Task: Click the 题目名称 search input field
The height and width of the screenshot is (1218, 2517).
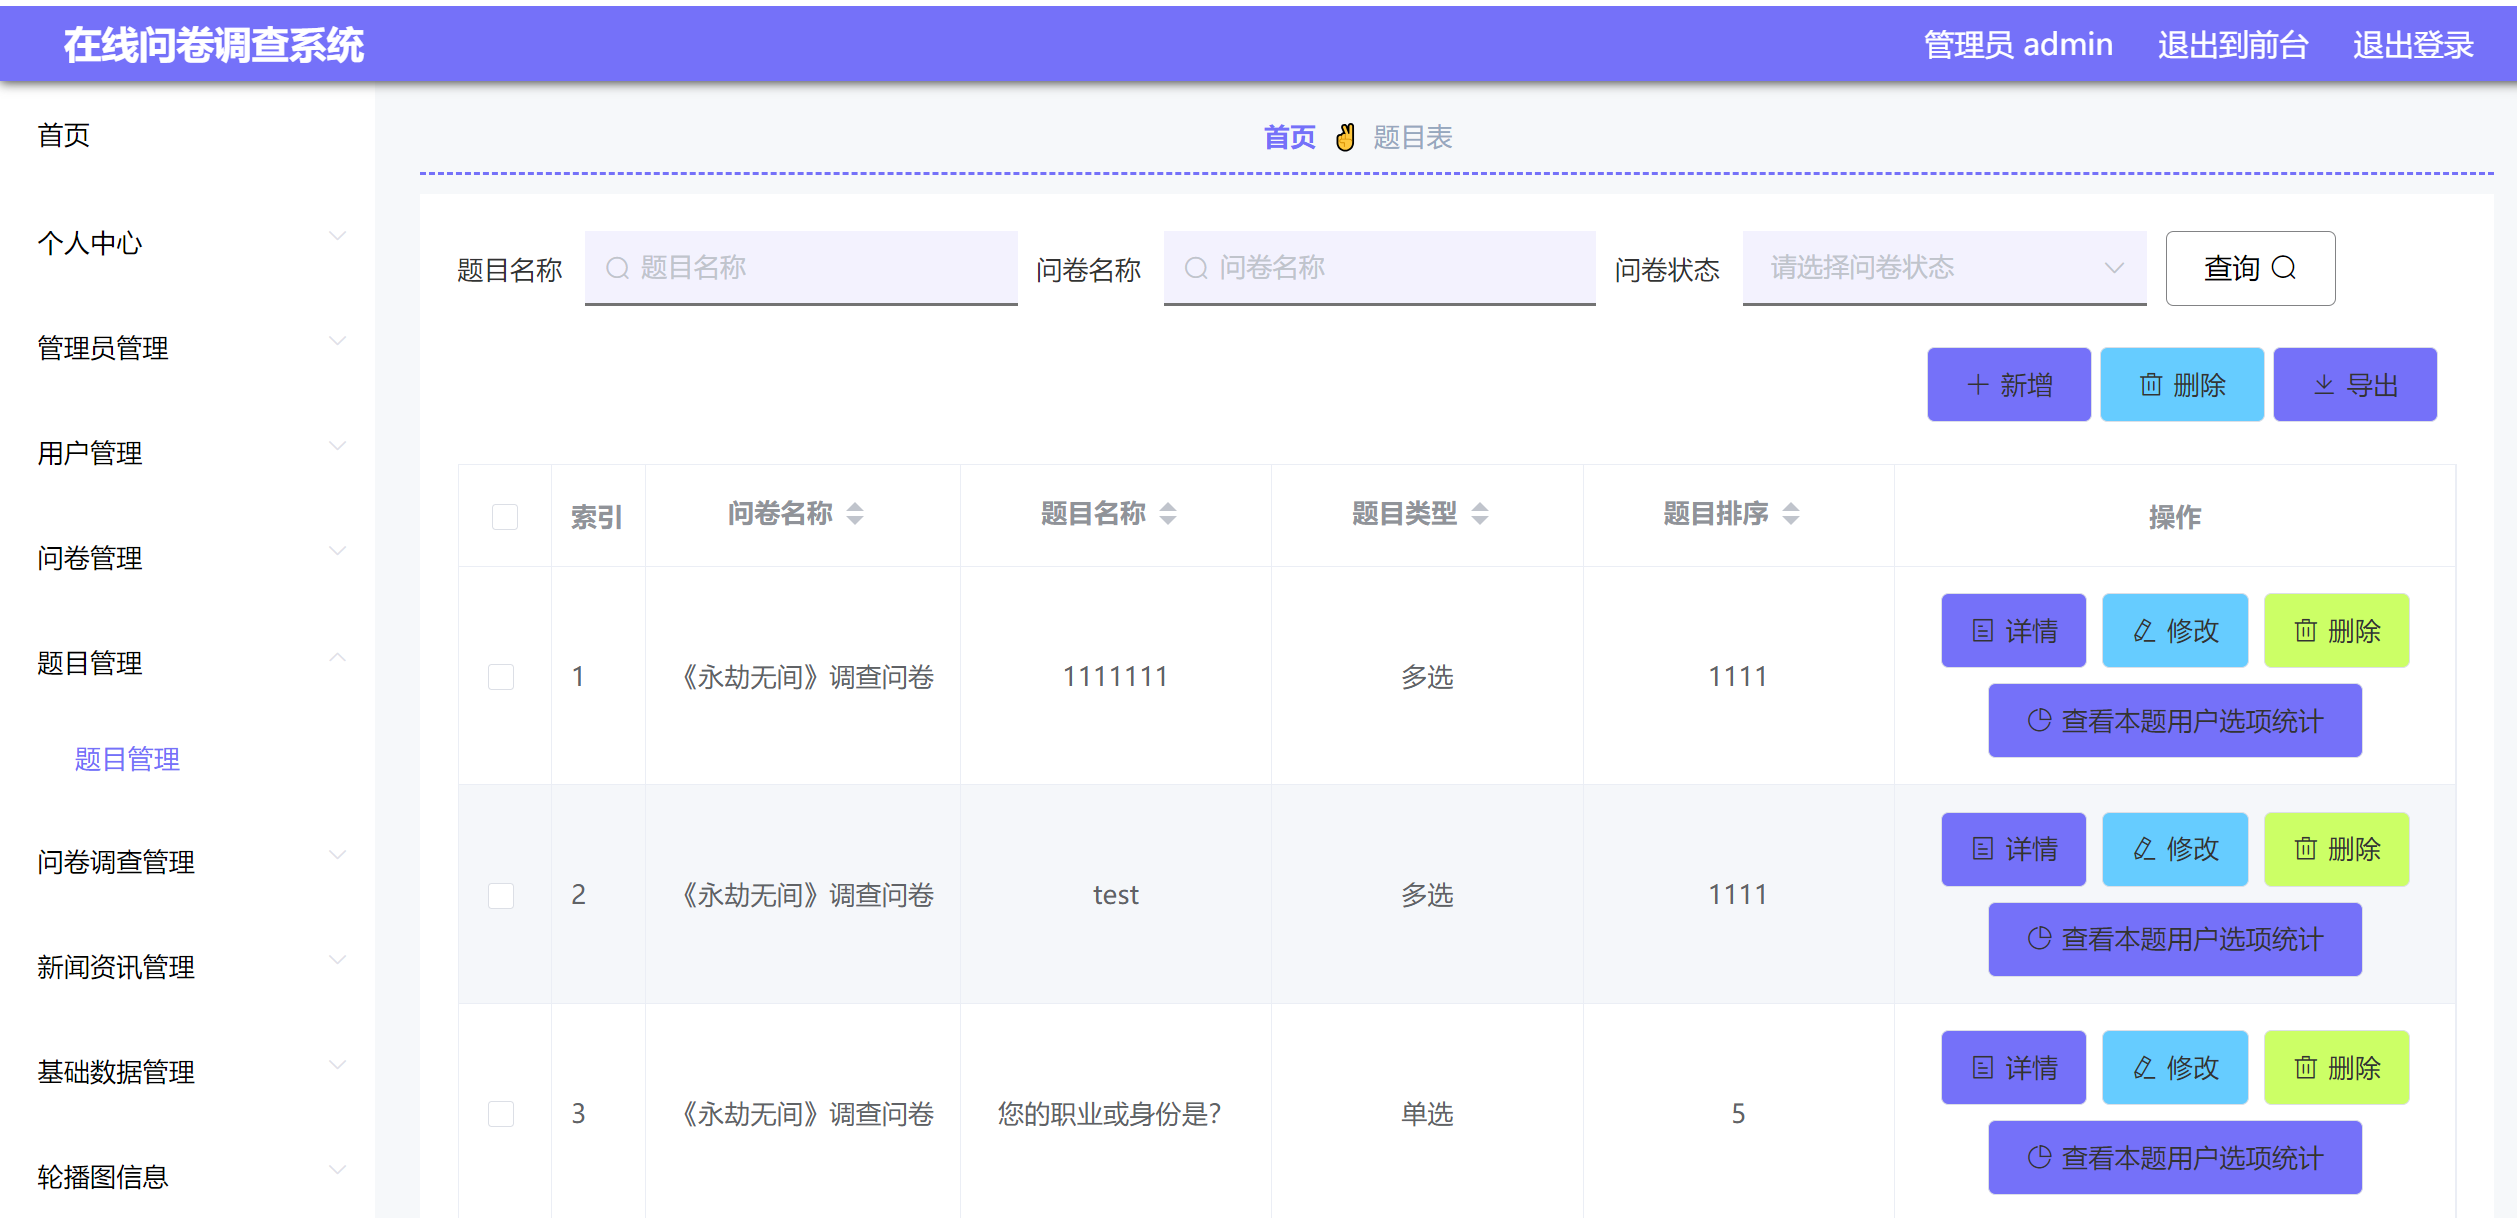Action: 800,267
